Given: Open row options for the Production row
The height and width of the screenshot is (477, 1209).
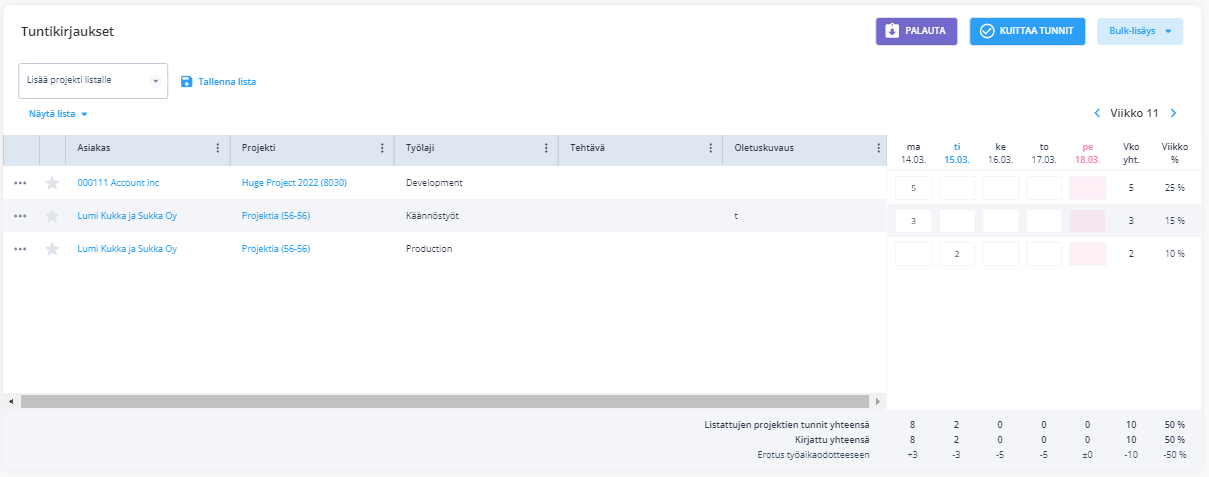Looking at the screenshot, I should pyautogui.click(x=20, y=249).
